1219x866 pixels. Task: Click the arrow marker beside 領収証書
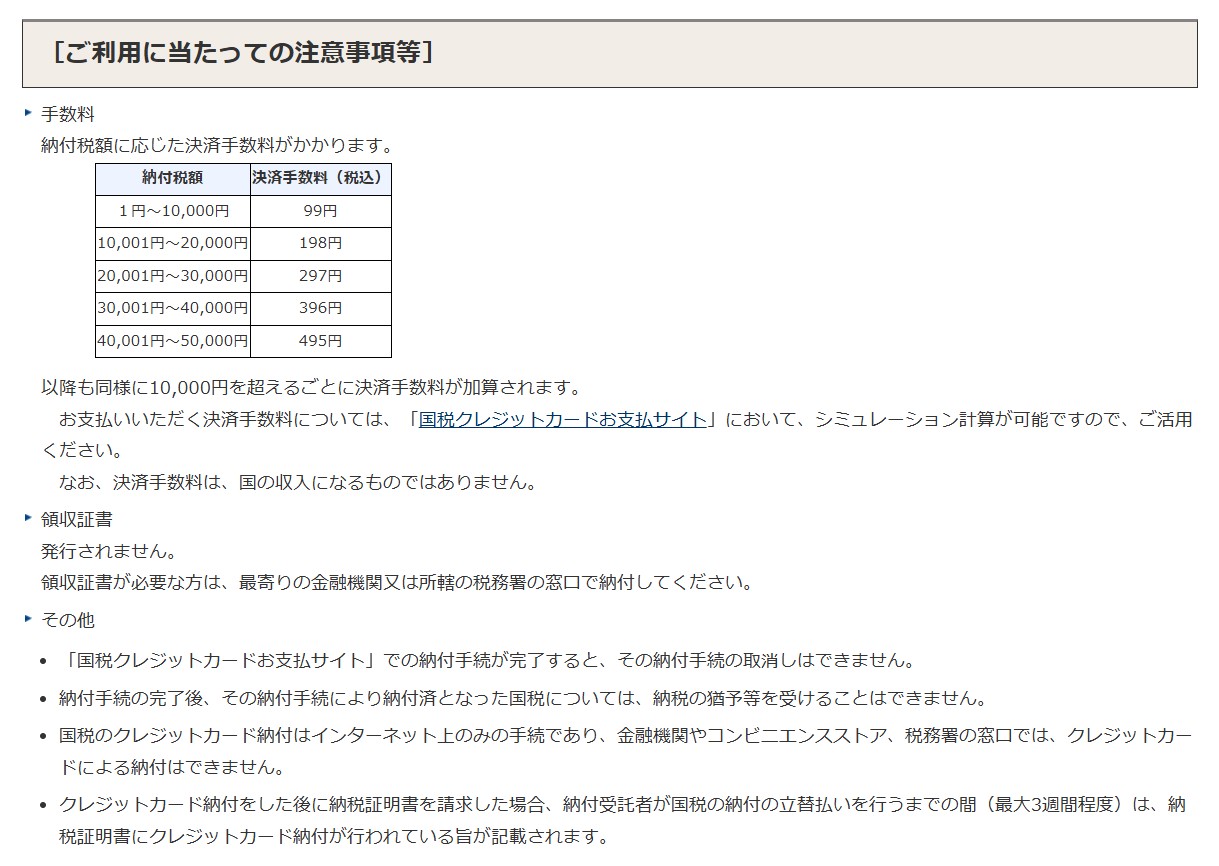29,518
